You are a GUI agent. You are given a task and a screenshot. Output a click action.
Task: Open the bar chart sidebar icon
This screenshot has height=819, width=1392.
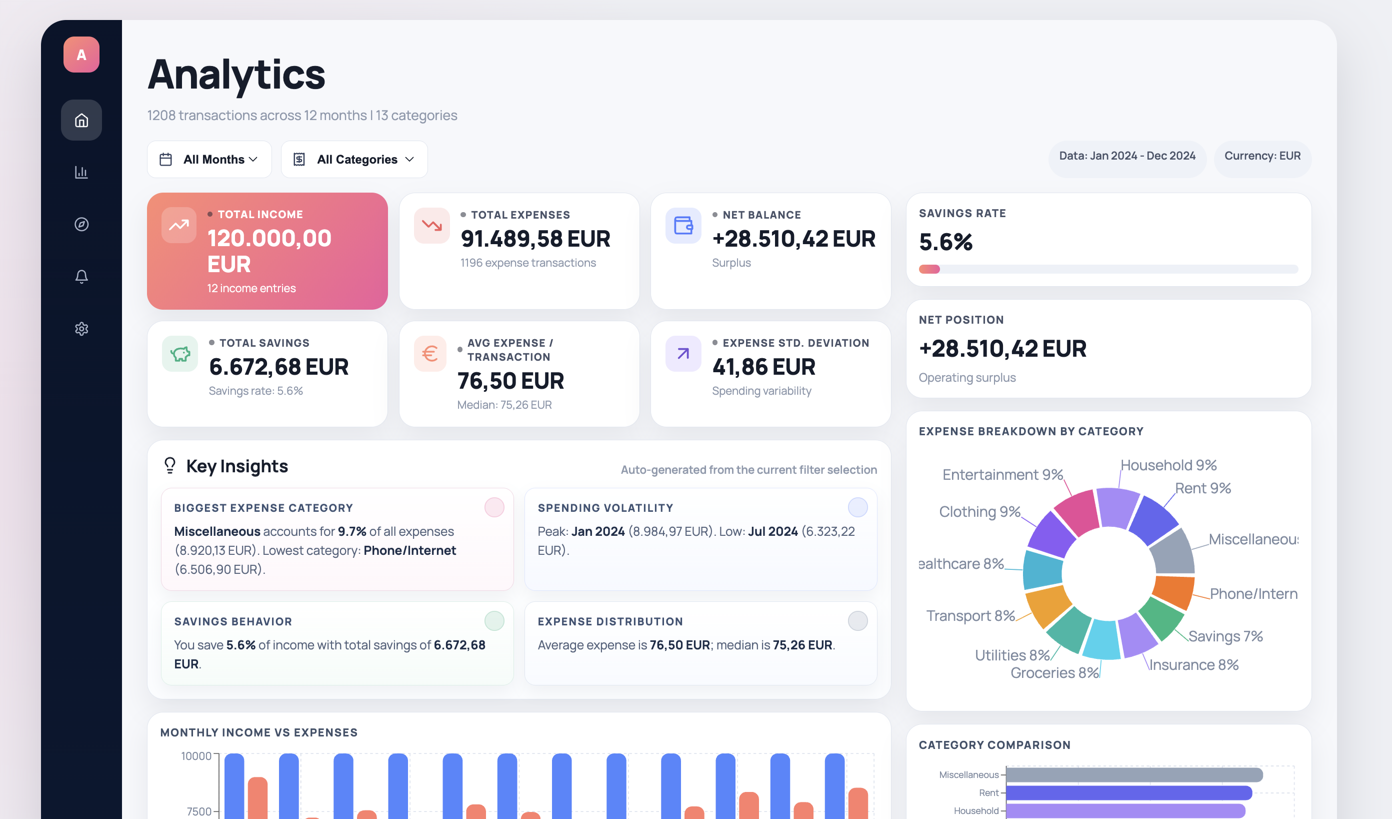[x=81, y=172]
